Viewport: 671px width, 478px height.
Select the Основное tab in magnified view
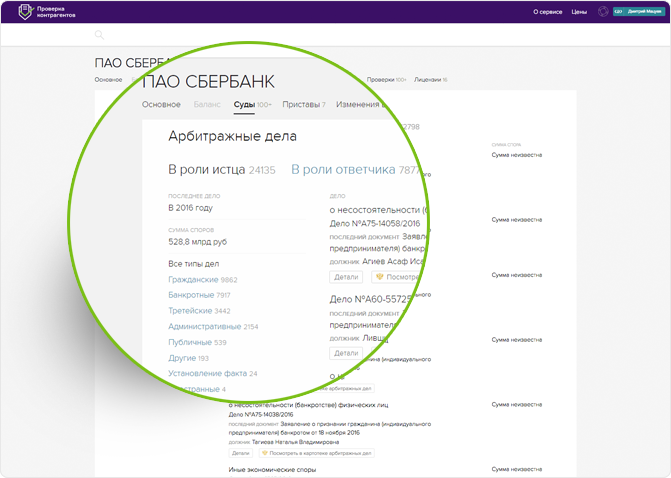tap(161, 104)
